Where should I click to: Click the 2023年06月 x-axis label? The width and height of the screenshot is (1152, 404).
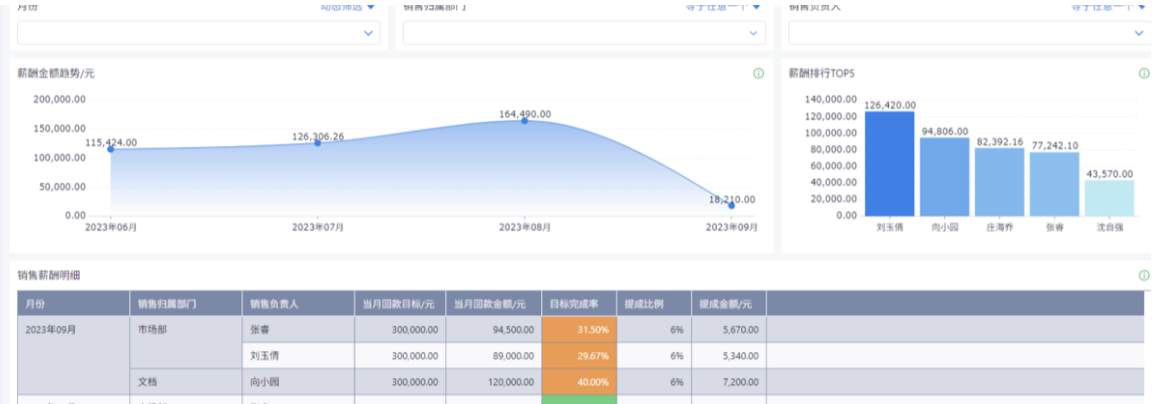pos(111,228)
